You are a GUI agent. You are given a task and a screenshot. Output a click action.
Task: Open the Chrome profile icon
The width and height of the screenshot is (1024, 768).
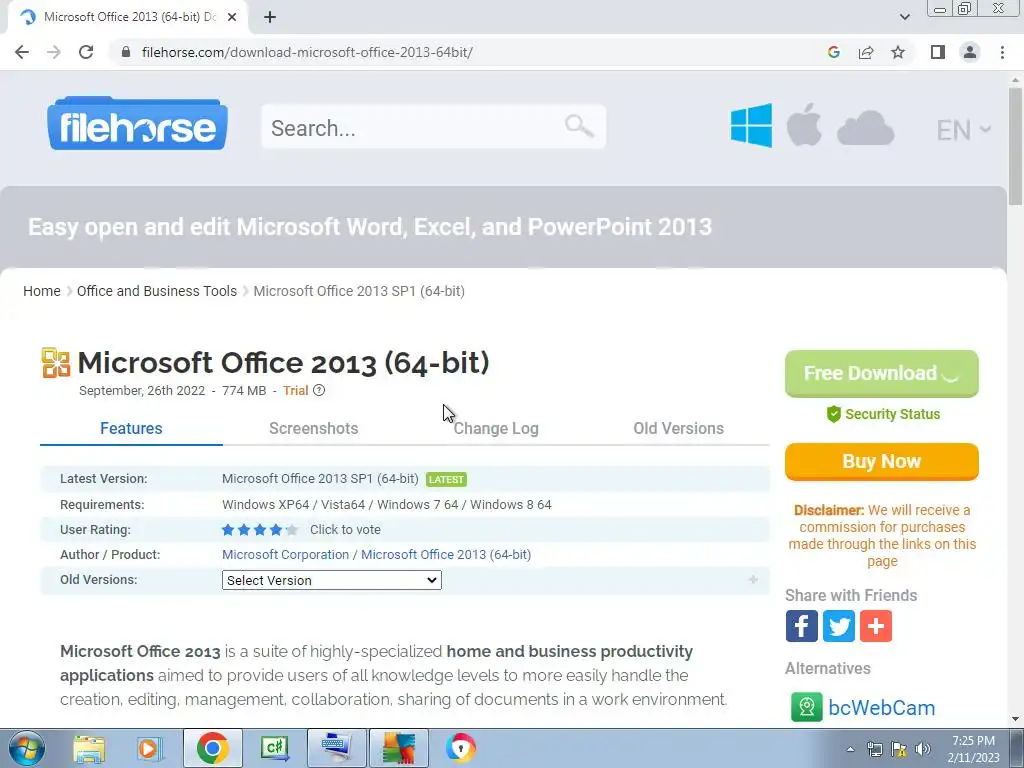click(970, 52)
